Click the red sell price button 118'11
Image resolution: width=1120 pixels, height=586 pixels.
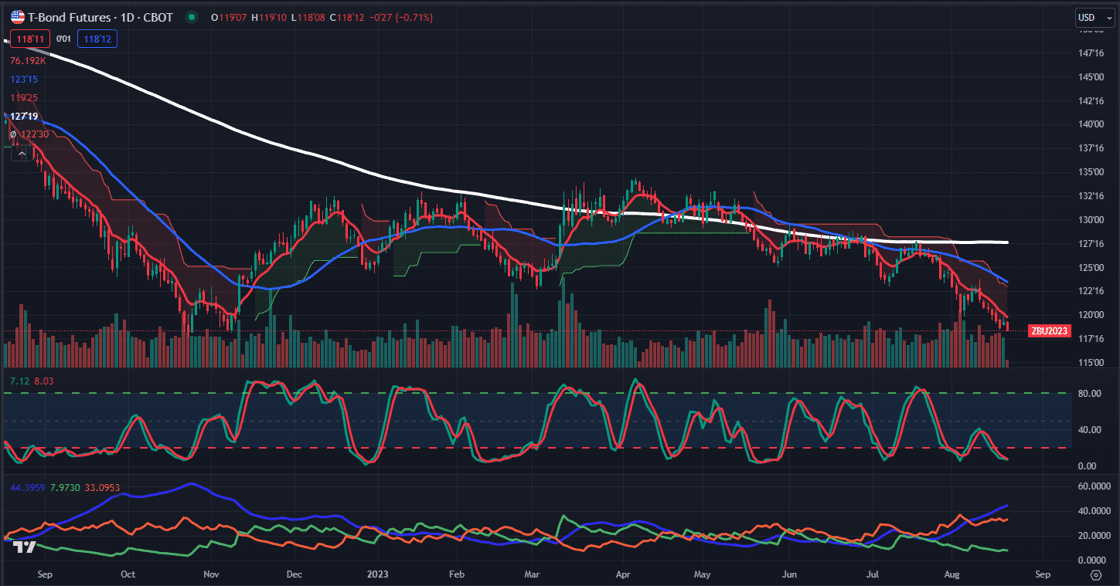pos(31,39)
